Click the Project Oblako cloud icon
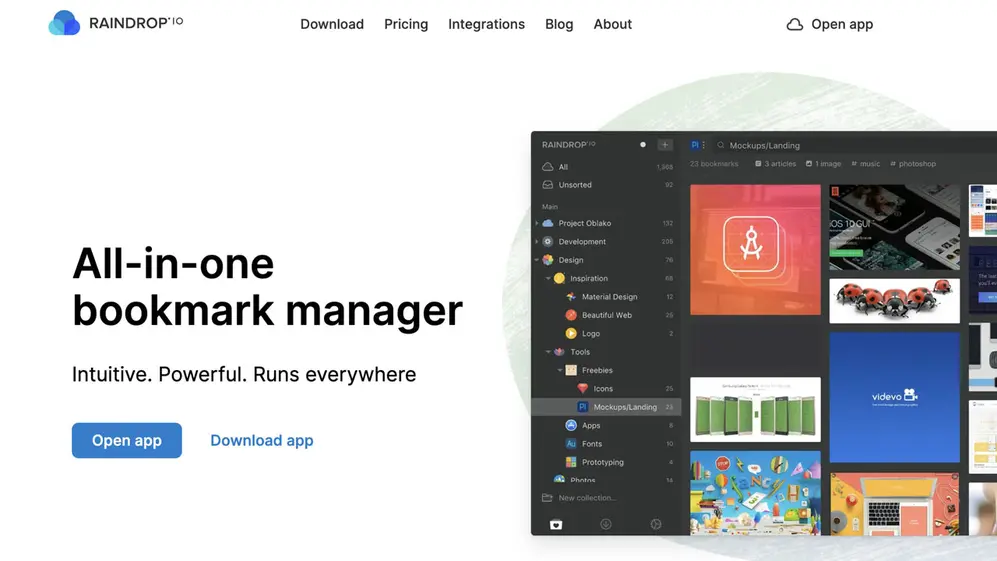Image resolution: width=997 pixels, height=561 pixels. click(x=547, y=223)
